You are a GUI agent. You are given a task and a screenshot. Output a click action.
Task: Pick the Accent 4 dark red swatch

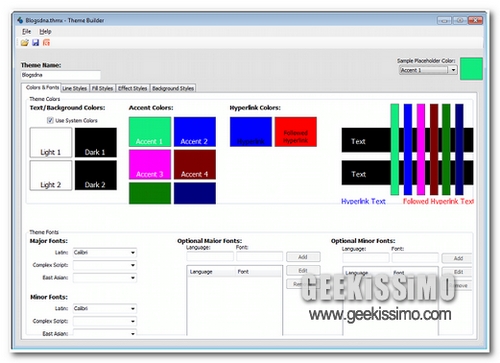pyautogui.click(x=195, y=164)
